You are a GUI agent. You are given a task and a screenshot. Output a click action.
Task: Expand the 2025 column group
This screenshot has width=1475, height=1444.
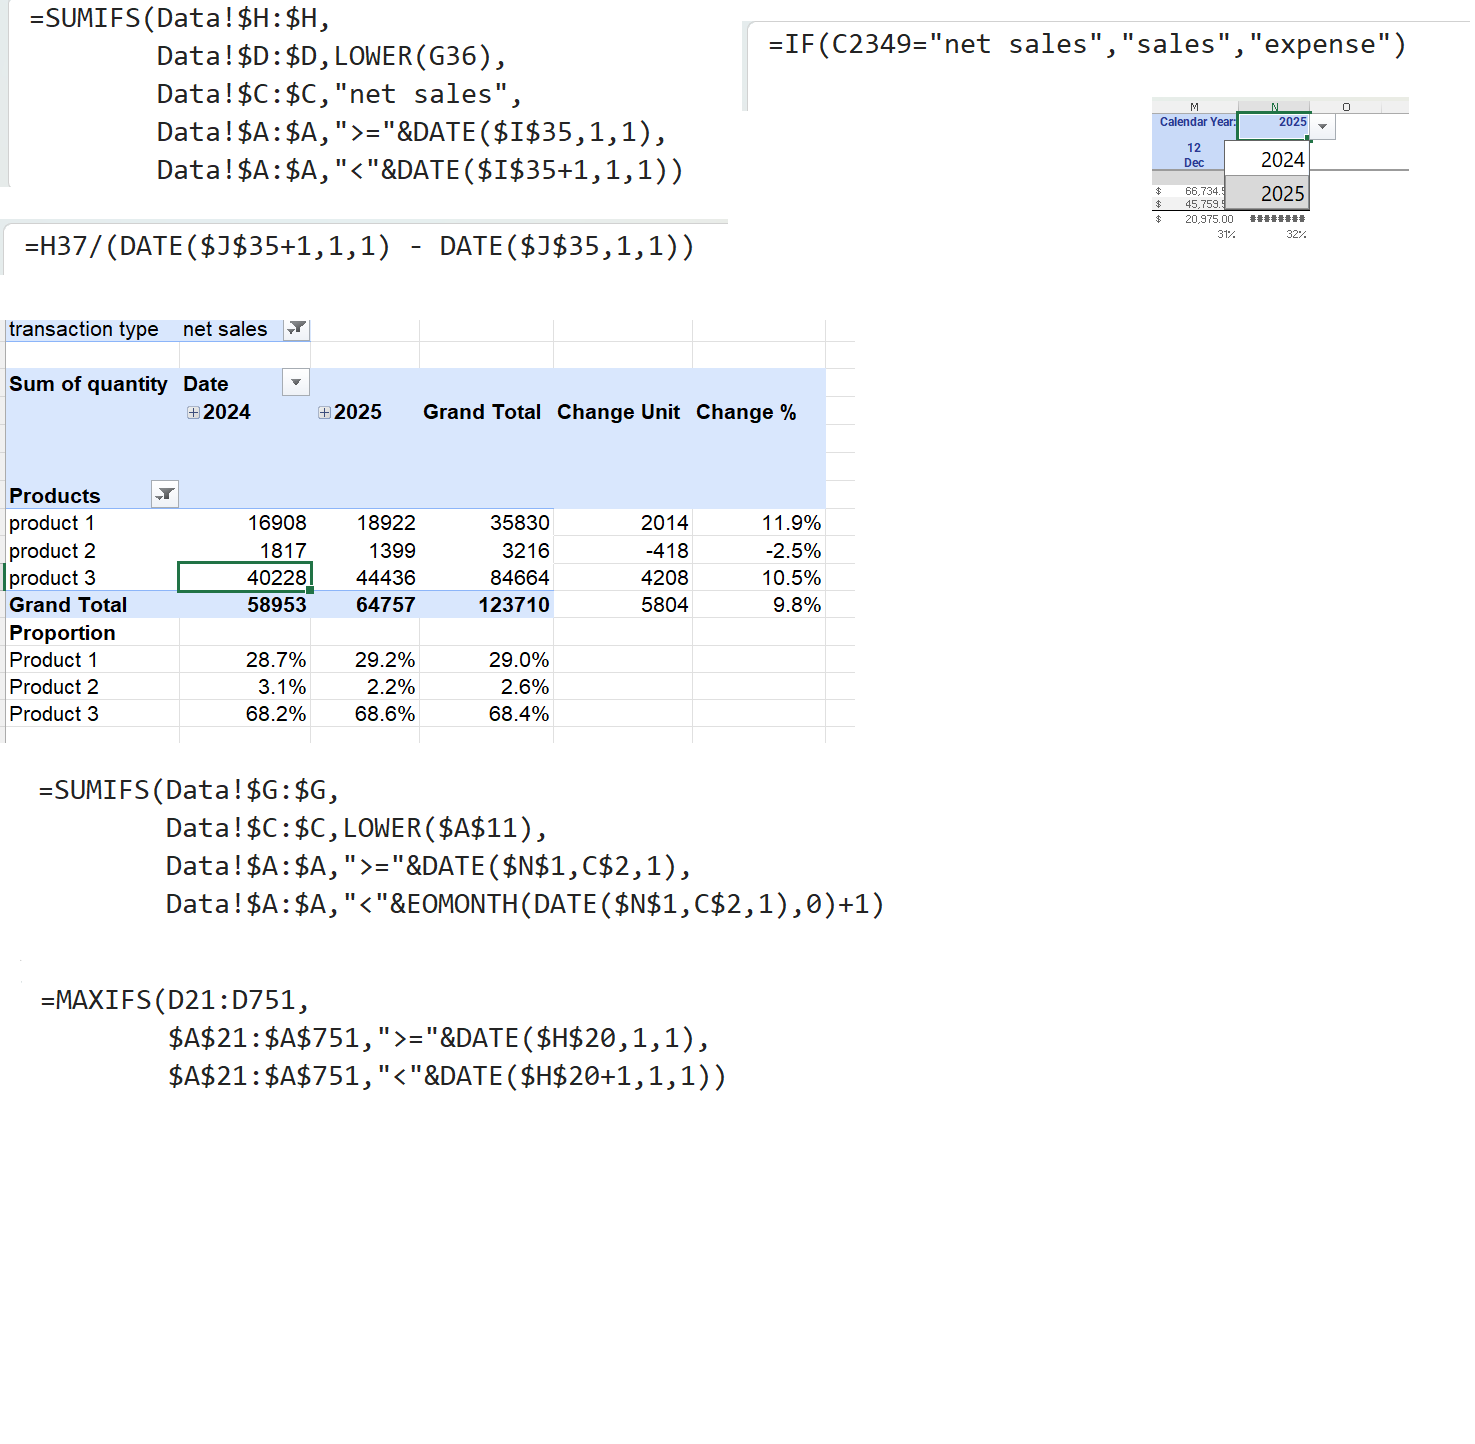[323, 412]
